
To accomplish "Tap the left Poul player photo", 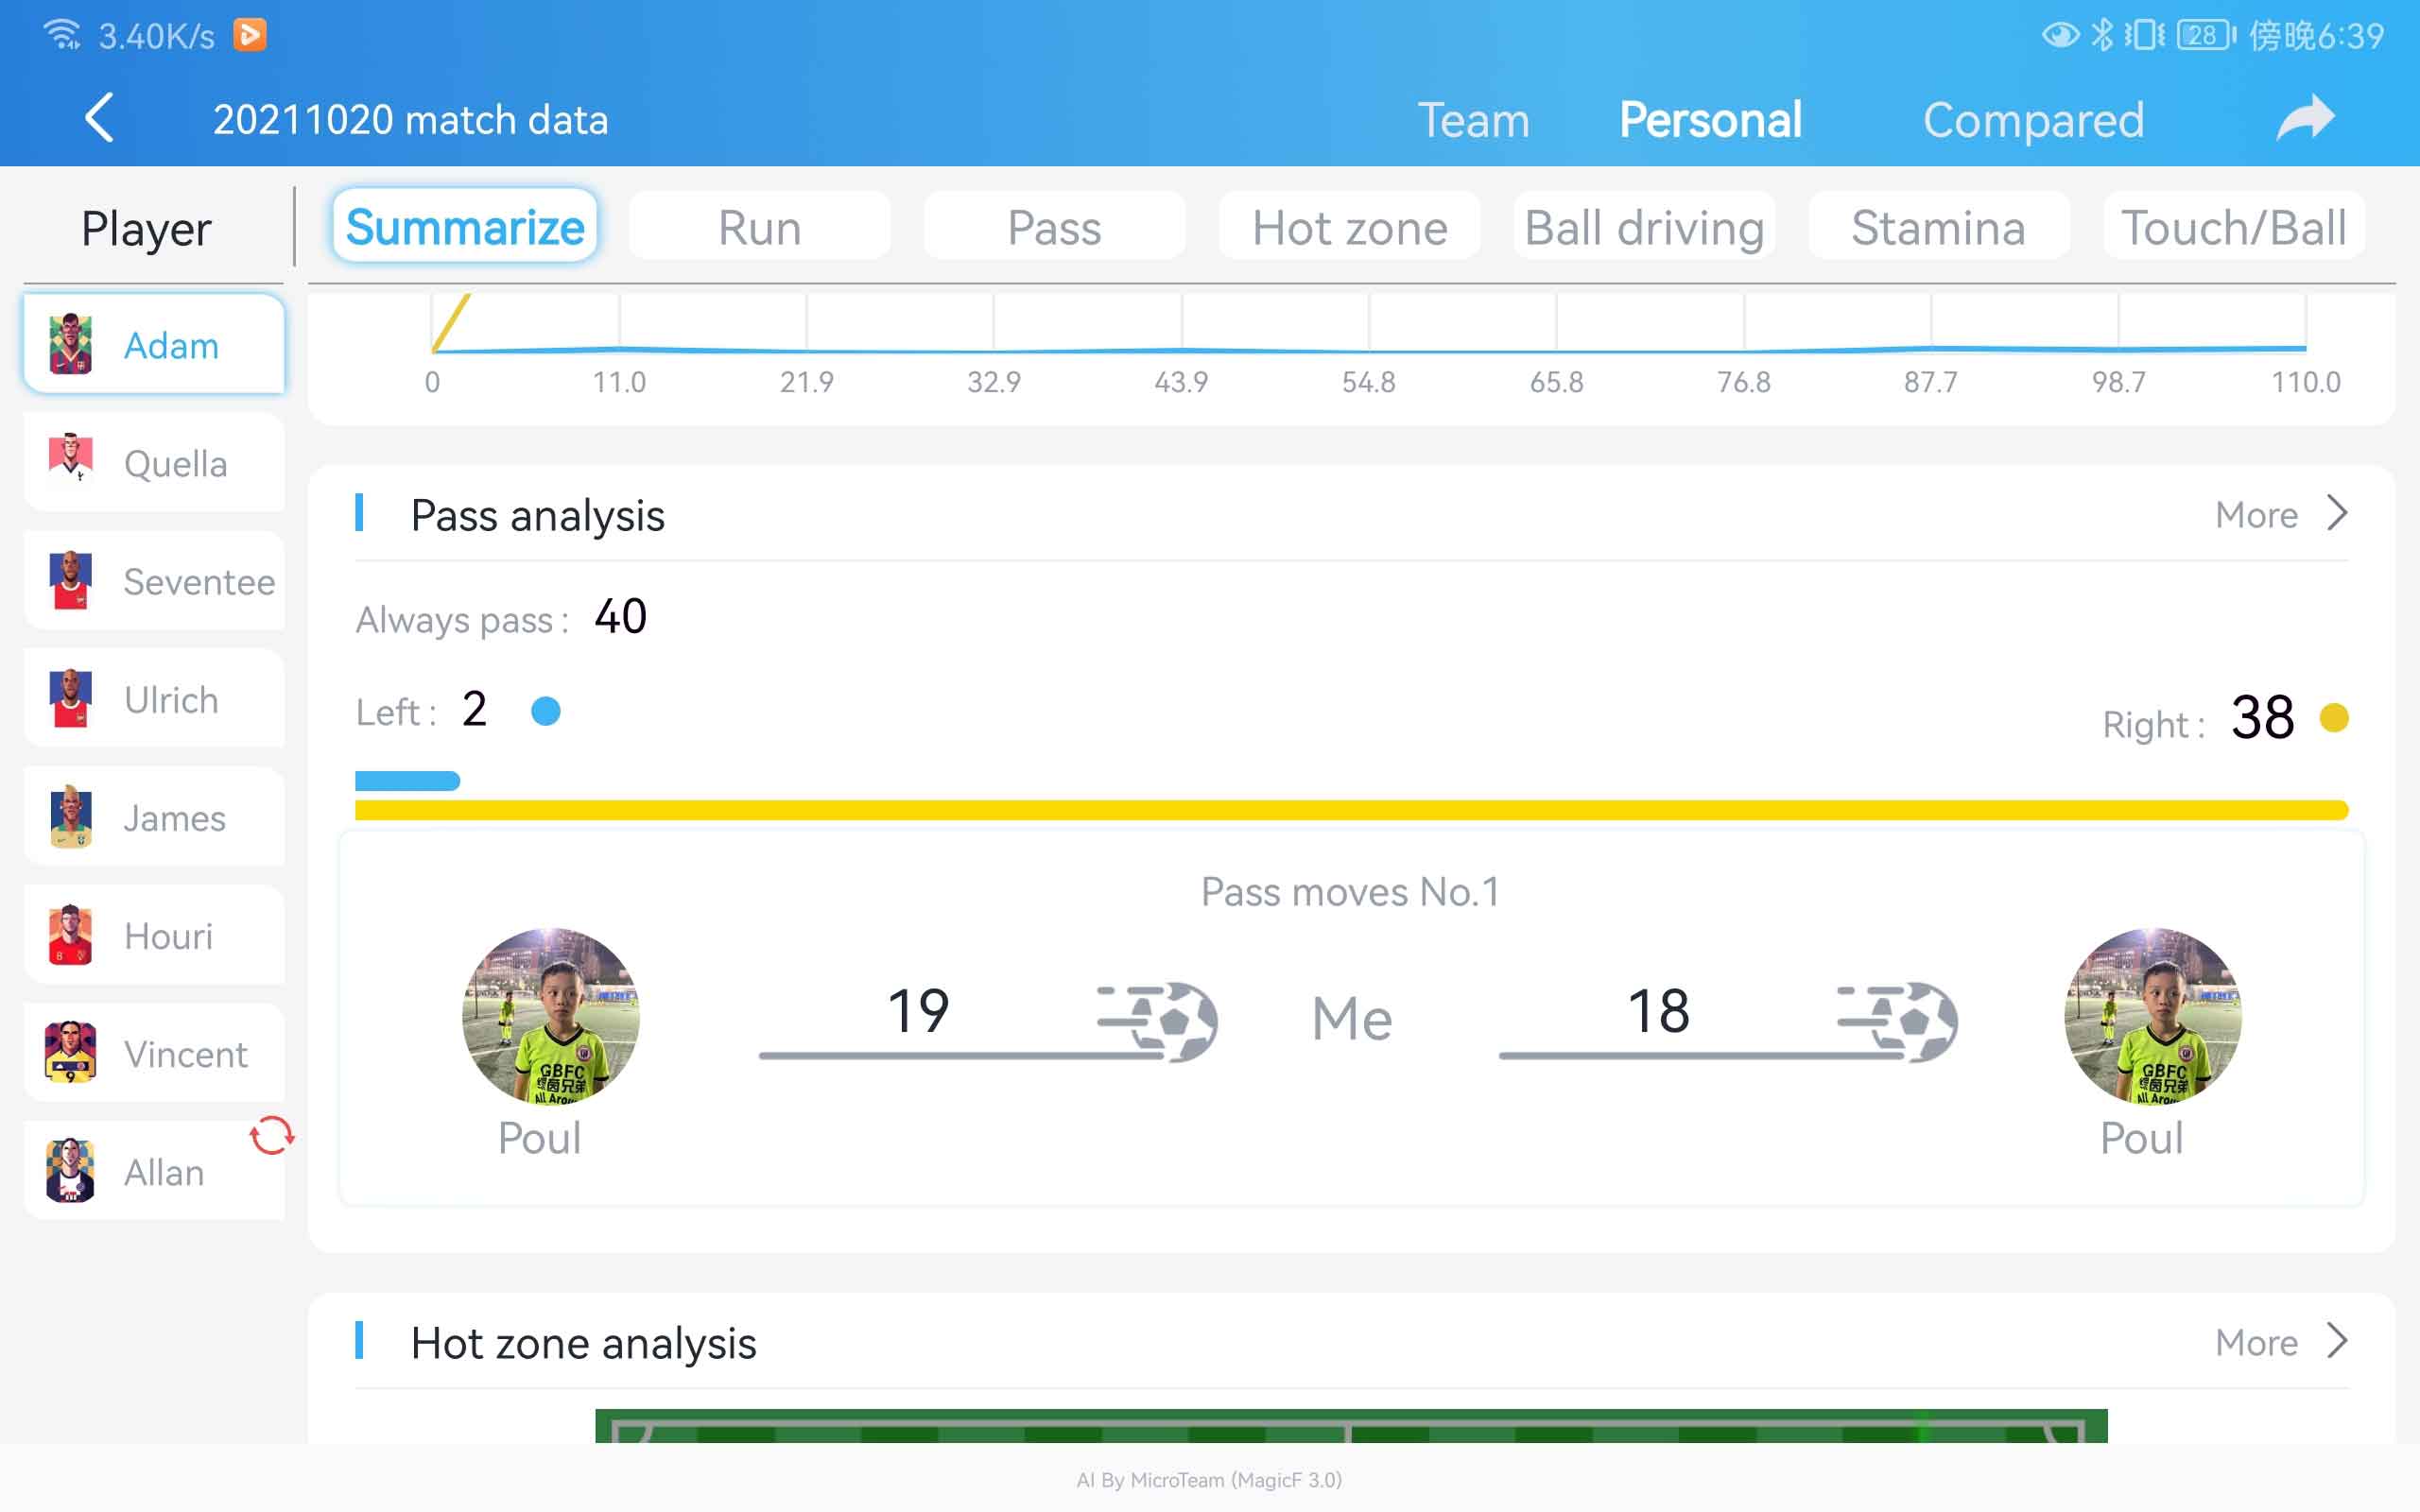I will pos(550,1016).
